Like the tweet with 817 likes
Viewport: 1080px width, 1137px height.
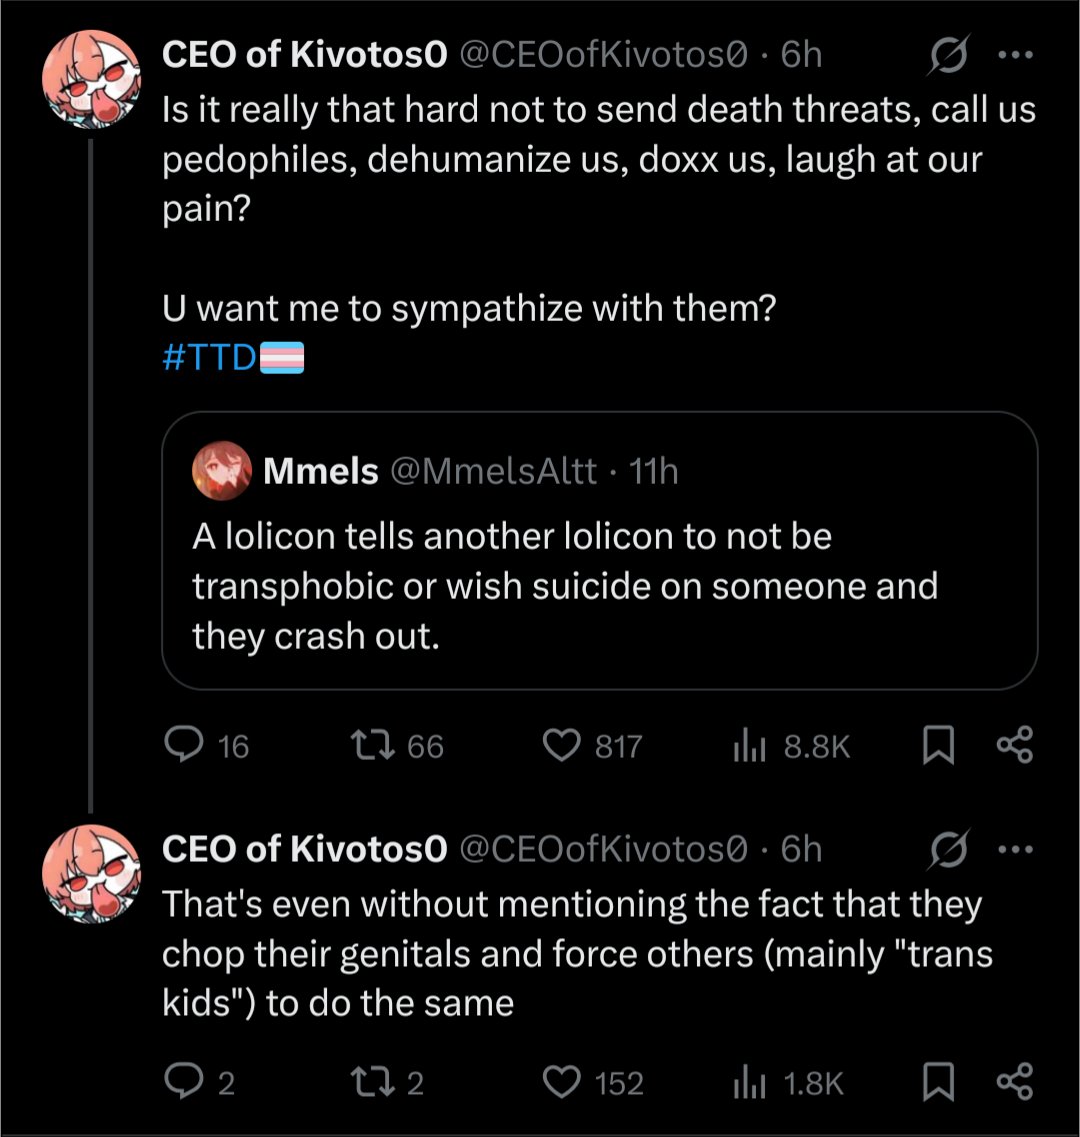tap(562, 746)
